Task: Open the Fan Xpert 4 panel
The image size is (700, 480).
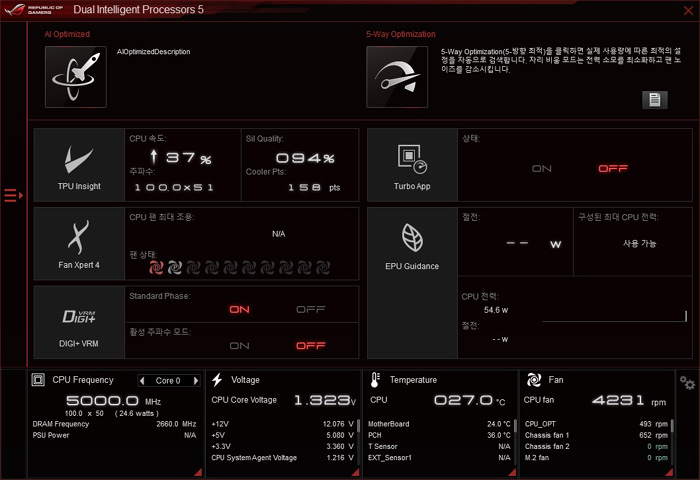Action: click(x=79, y=243)
